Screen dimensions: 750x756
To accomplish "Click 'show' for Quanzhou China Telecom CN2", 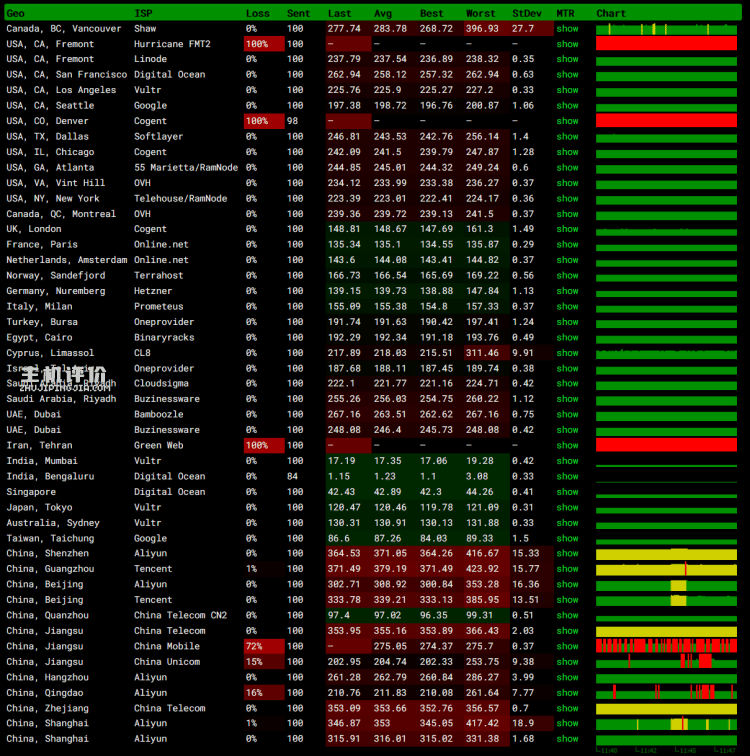I will 567,615.
